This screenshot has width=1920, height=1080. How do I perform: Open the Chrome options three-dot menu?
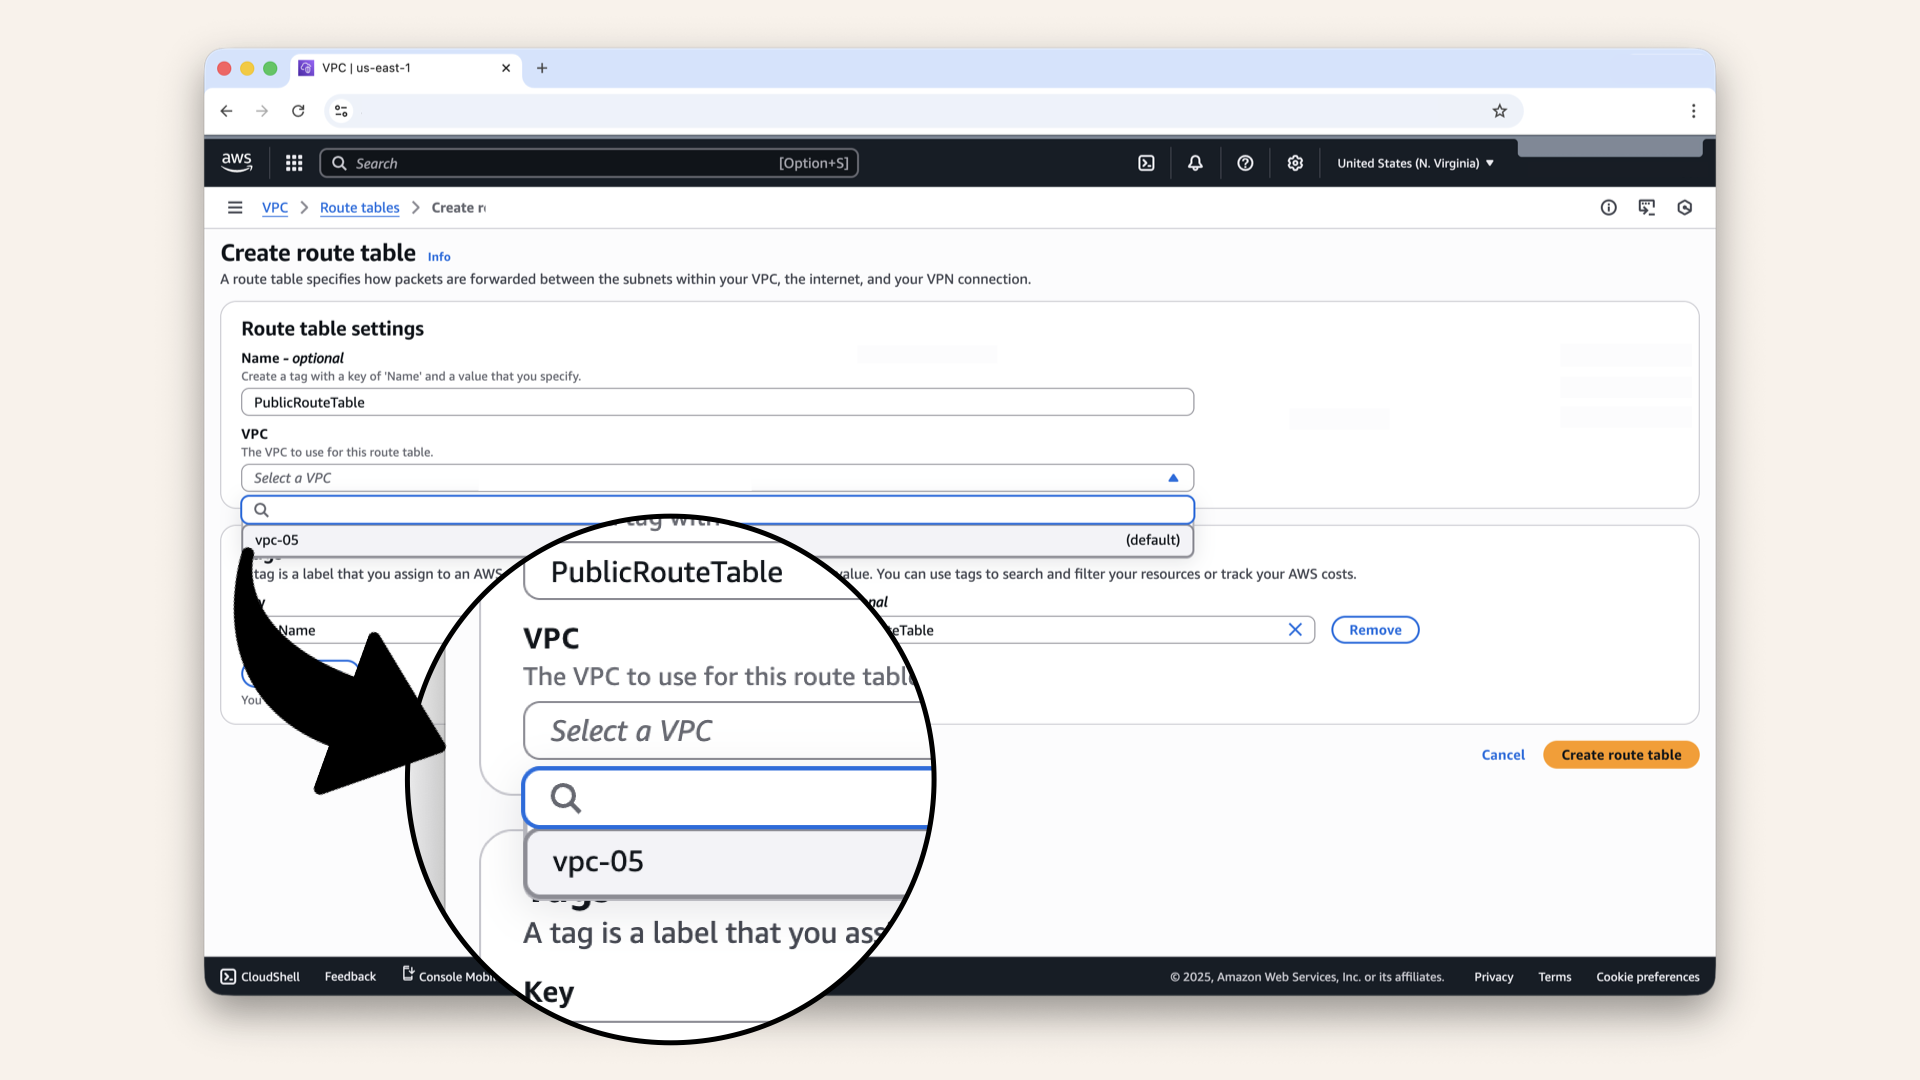[x=1693, y=111]
